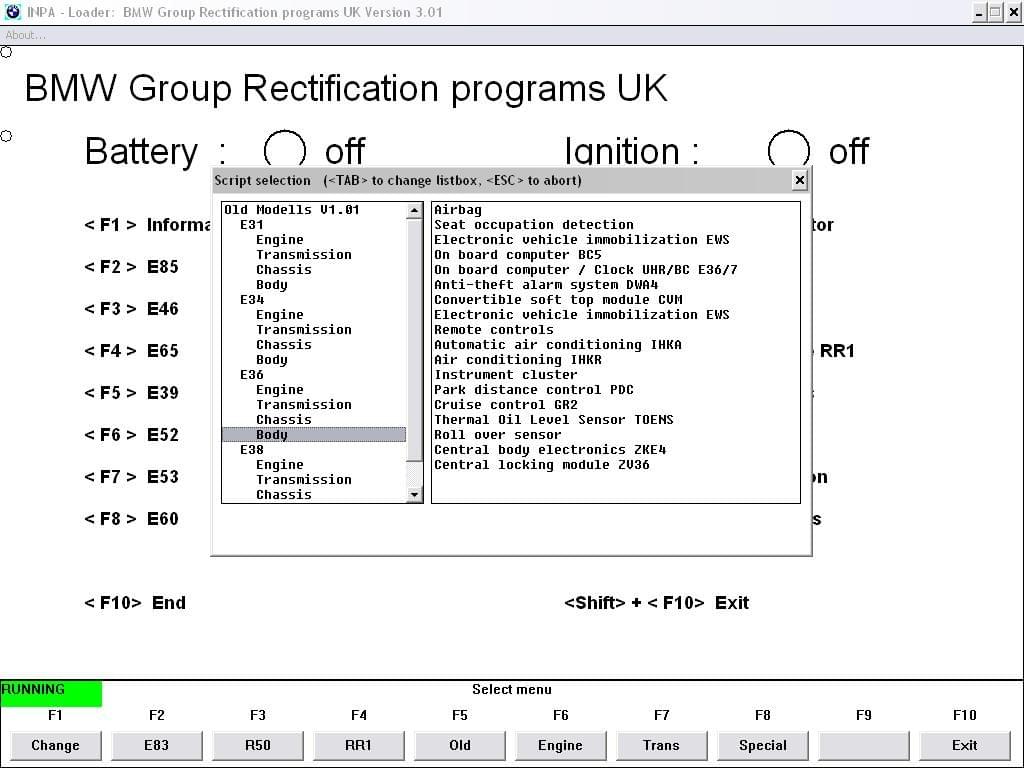
Task: Choose first Electronic vehicle immobilization EWS entry
Action: coord(582,240)
